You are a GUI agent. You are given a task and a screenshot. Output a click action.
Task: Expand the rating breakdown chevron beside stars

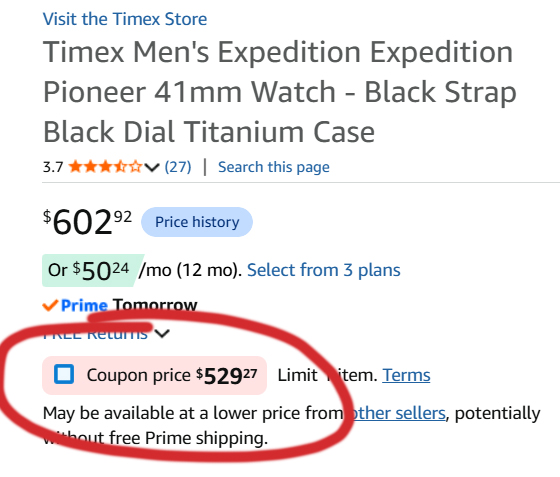[152, 167]
